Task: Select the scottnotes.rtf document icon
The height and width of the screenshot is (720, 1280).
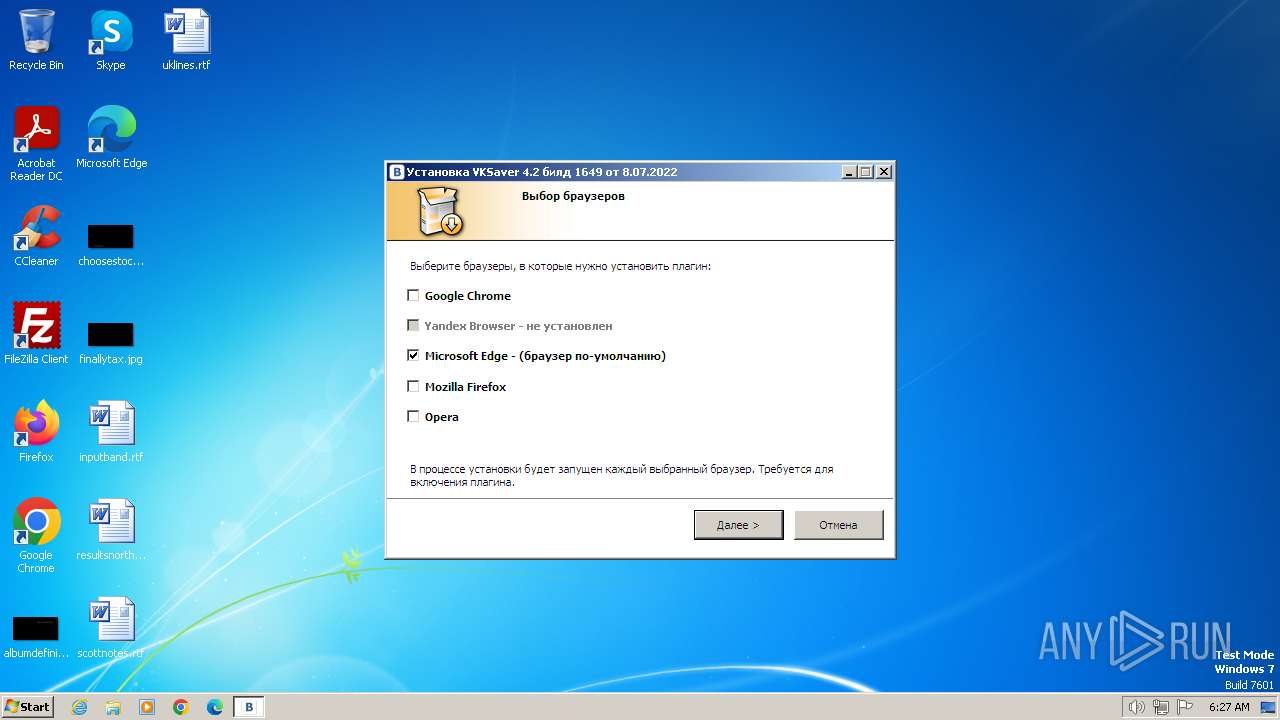Action: pos(111,627)
